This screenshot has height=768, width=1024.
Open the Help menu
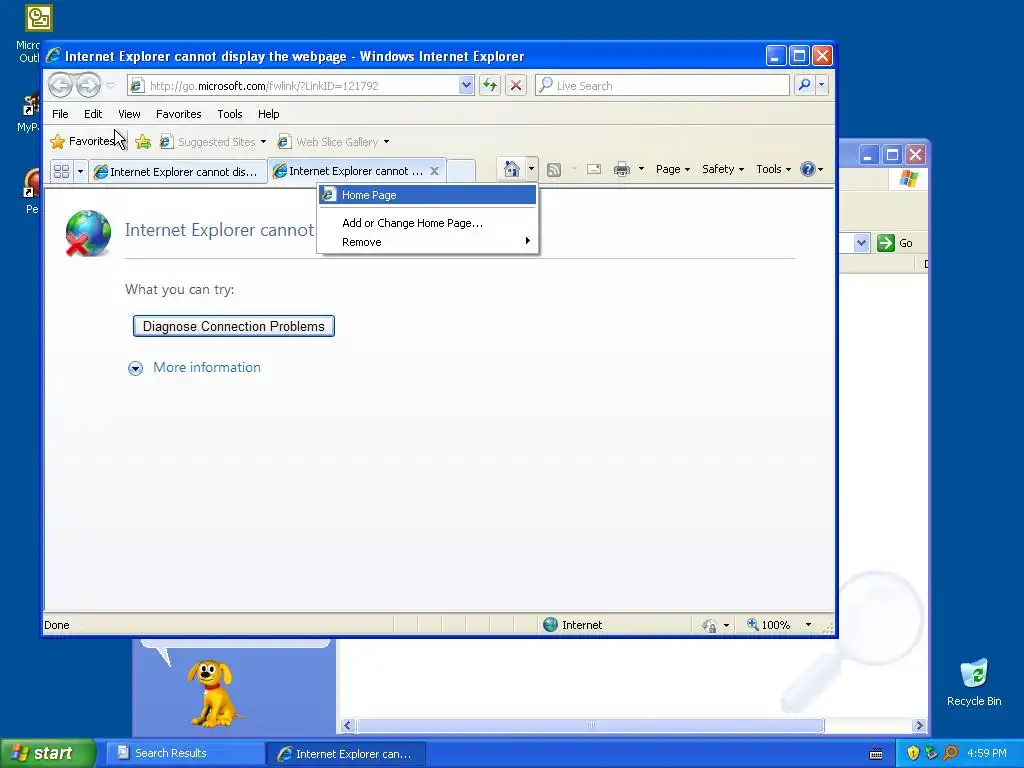pos(268,114)
